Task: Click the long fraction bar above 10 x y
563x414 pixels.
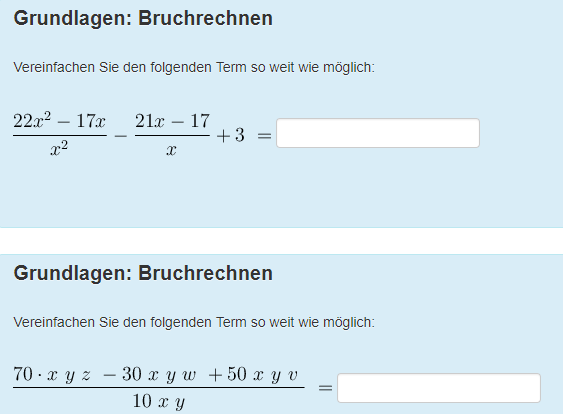Action: point(159,387)
